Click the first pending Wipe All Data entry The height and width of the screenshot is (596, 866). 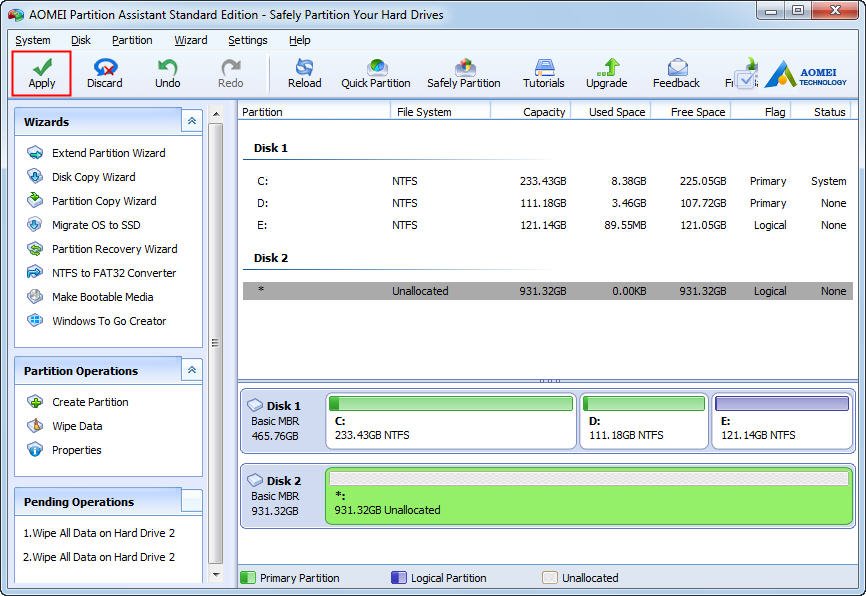click(99, 533)
